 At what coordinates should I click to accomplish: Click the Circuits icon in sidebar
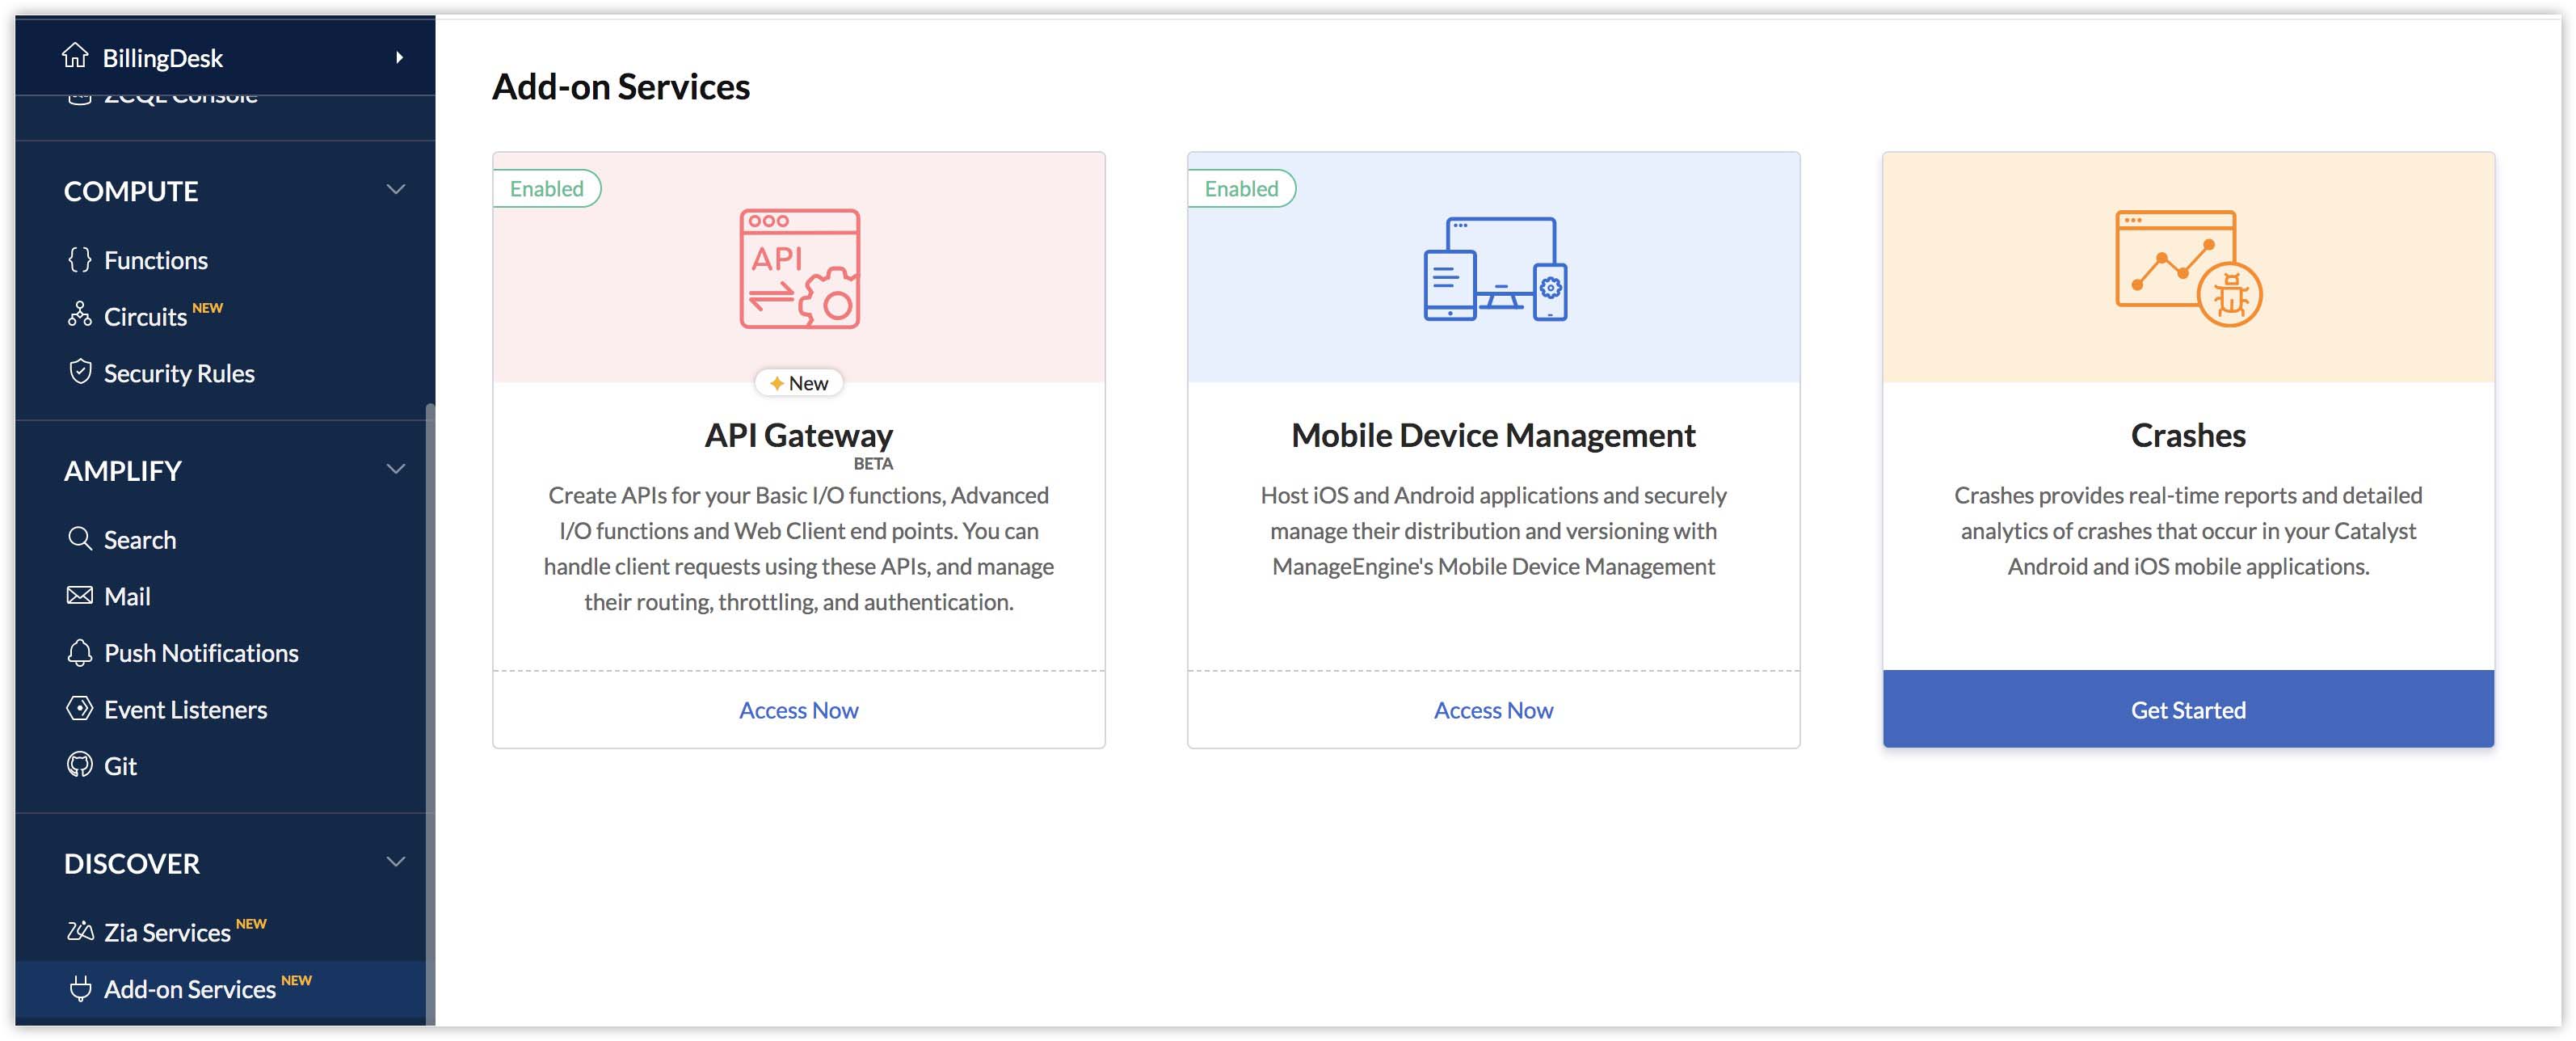(x=79, y=316)
